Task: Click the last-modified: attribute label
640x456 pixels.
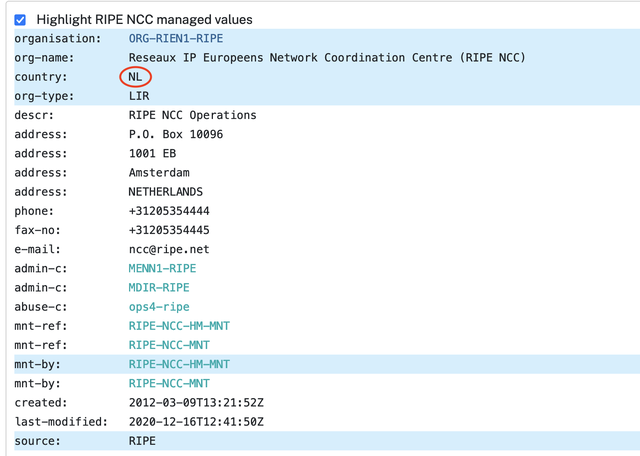Action: 61,422
